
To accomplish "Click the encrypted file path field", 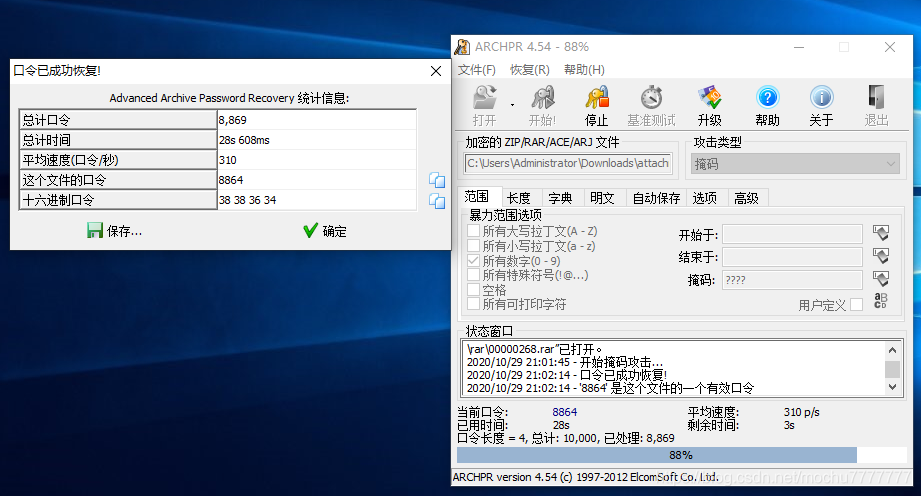I will click(568, 163).
